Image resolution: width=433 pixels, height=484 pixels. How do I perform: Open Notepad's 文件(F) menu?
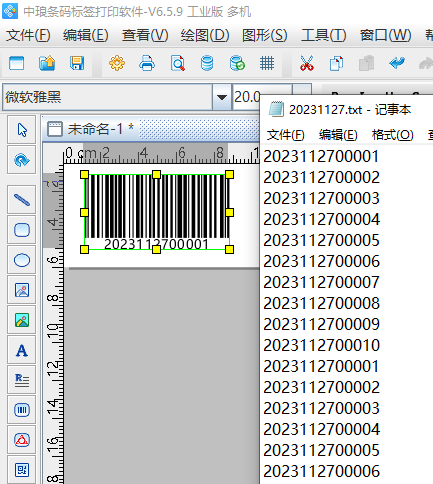pos(286,135)
